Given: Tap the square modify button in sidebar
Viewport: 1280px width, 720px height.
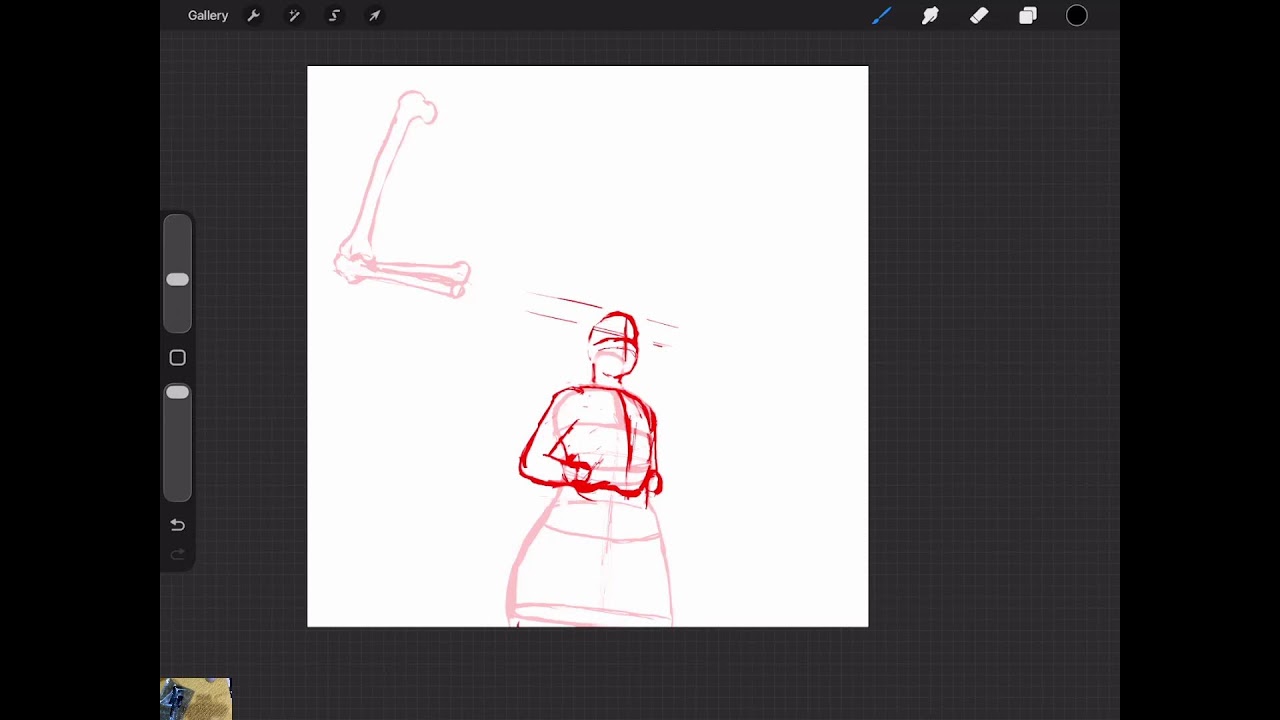Looking at the screenshot, I should tap(177, 358).
